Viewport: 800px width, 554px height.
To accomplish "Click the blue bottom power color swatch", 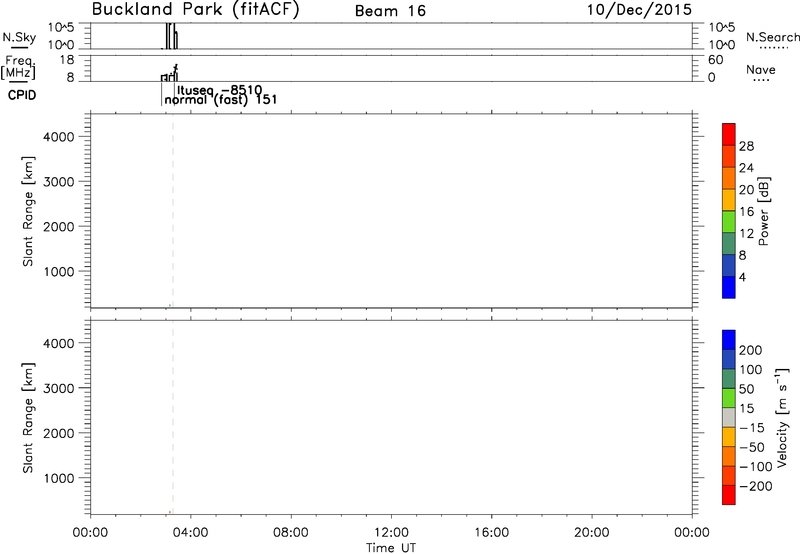I will click(729, 287).
